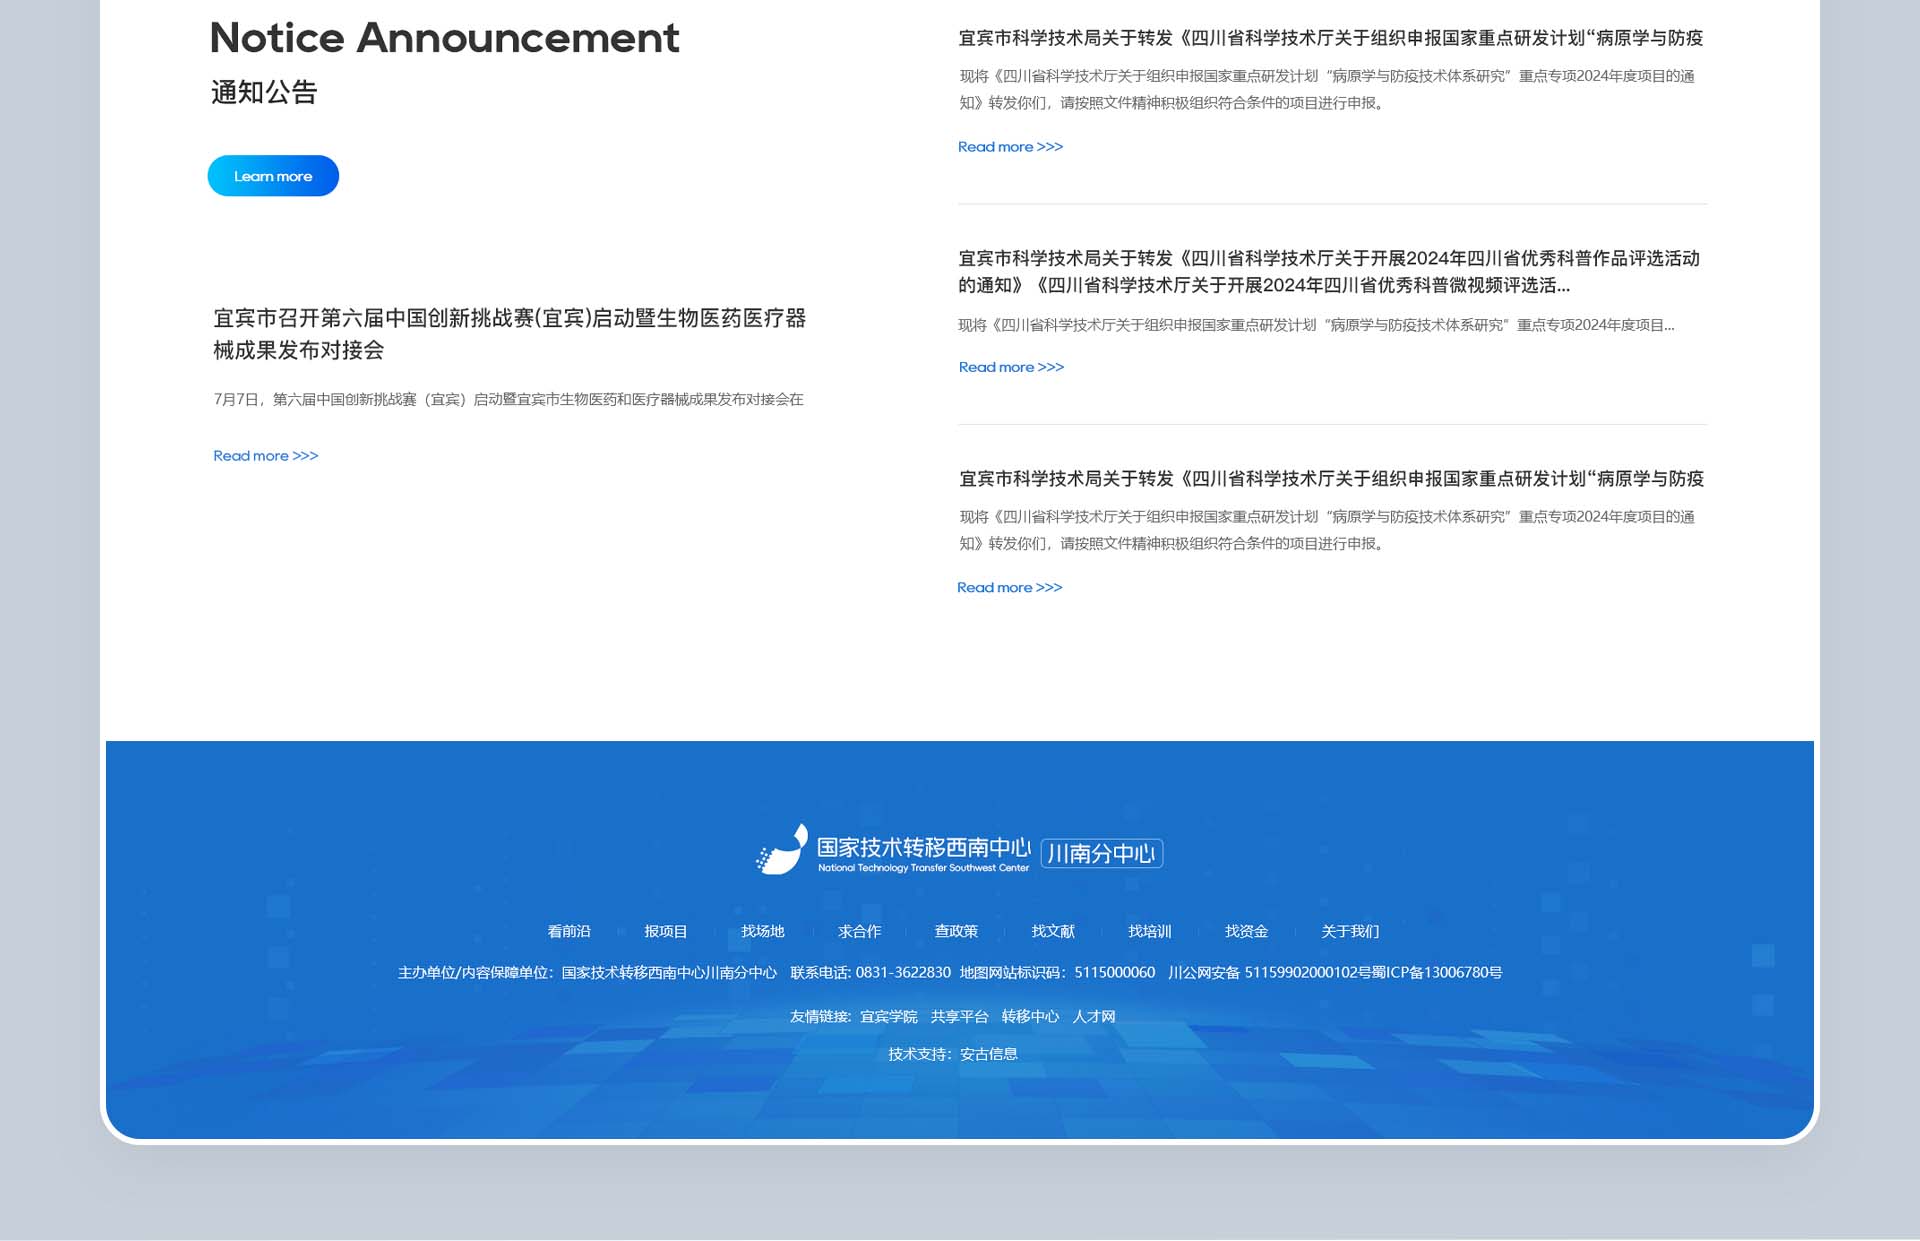This screenshot has height=1241, width=1920.
Task: Open 查政策 in footer navigation
Action: click(956, 931)
